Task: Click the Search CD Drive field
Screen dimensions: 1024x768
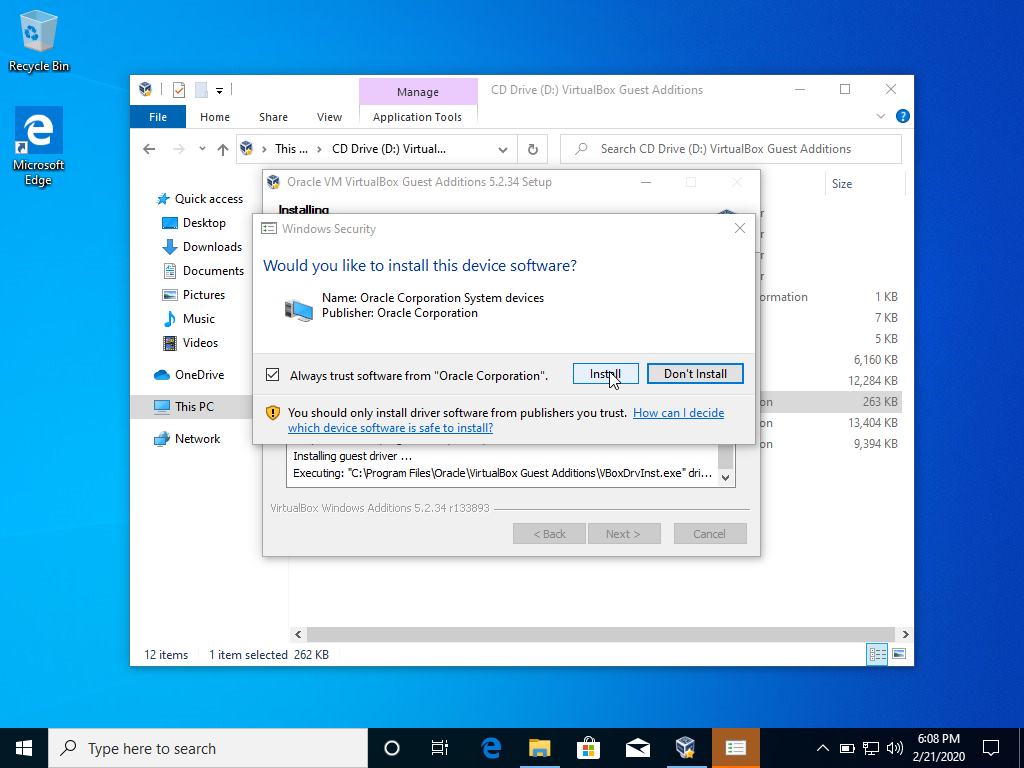Action: 731,149
